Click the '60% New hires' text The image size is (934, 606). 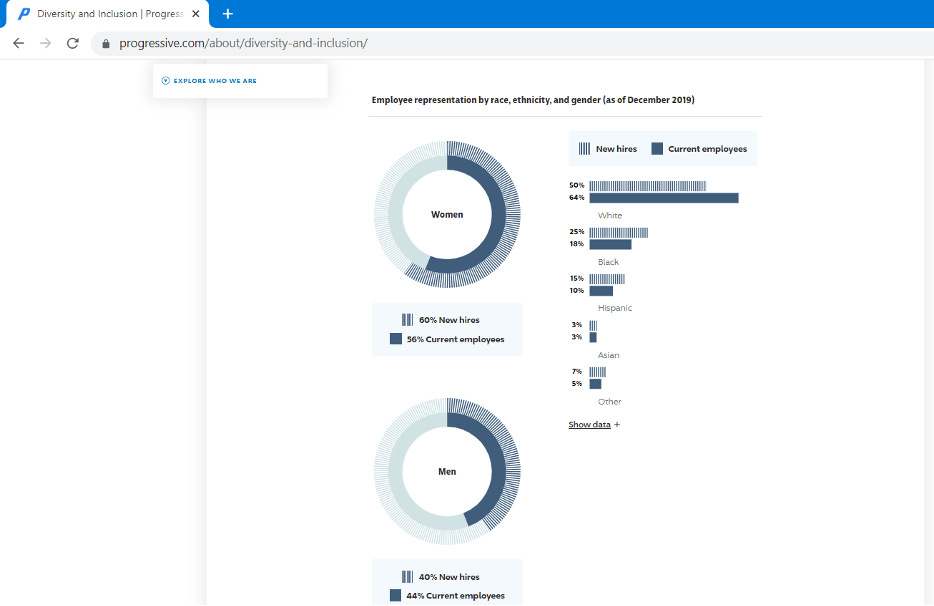[449, 320]
